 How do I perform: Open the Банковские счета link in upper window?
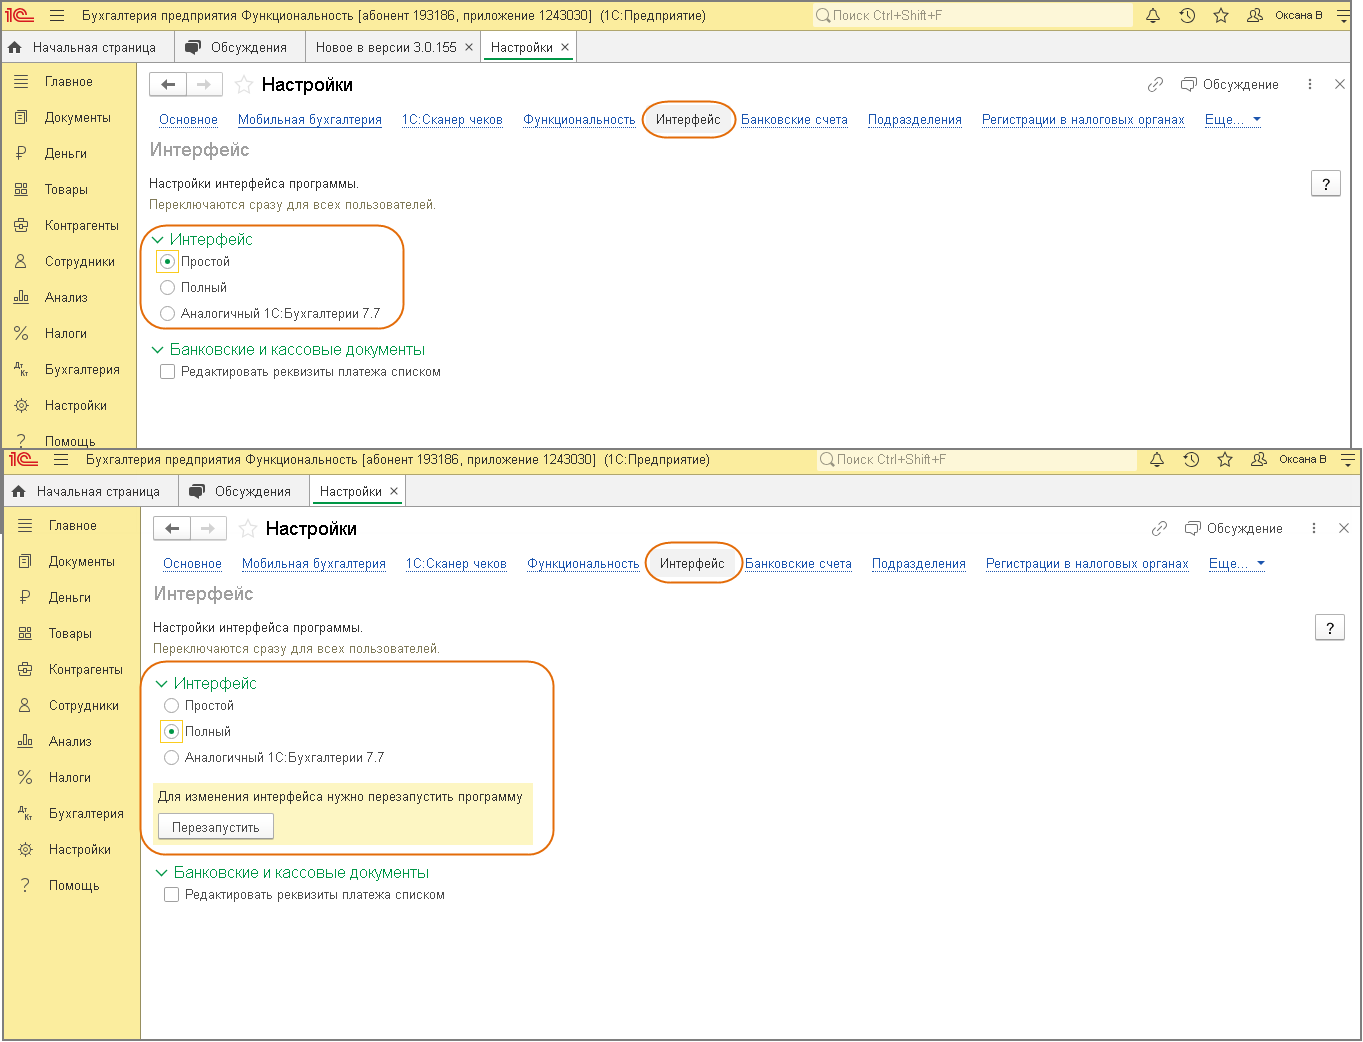794,120
